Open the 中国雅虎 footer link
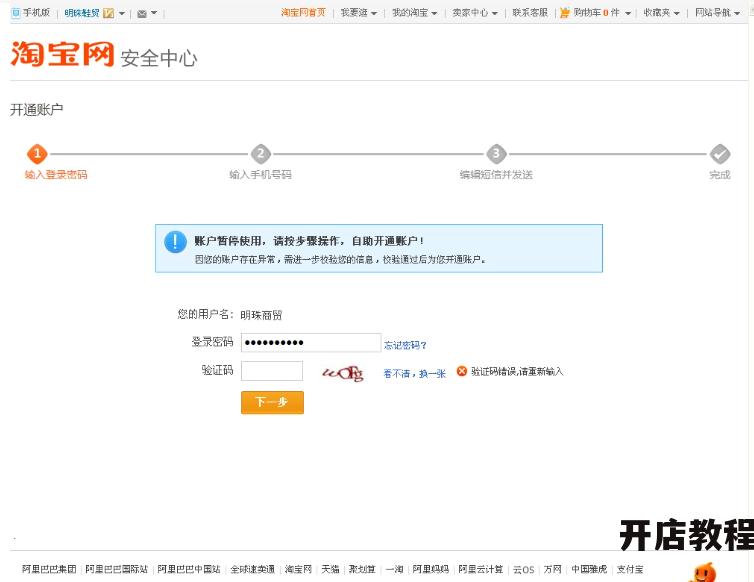 pos(589,569)
